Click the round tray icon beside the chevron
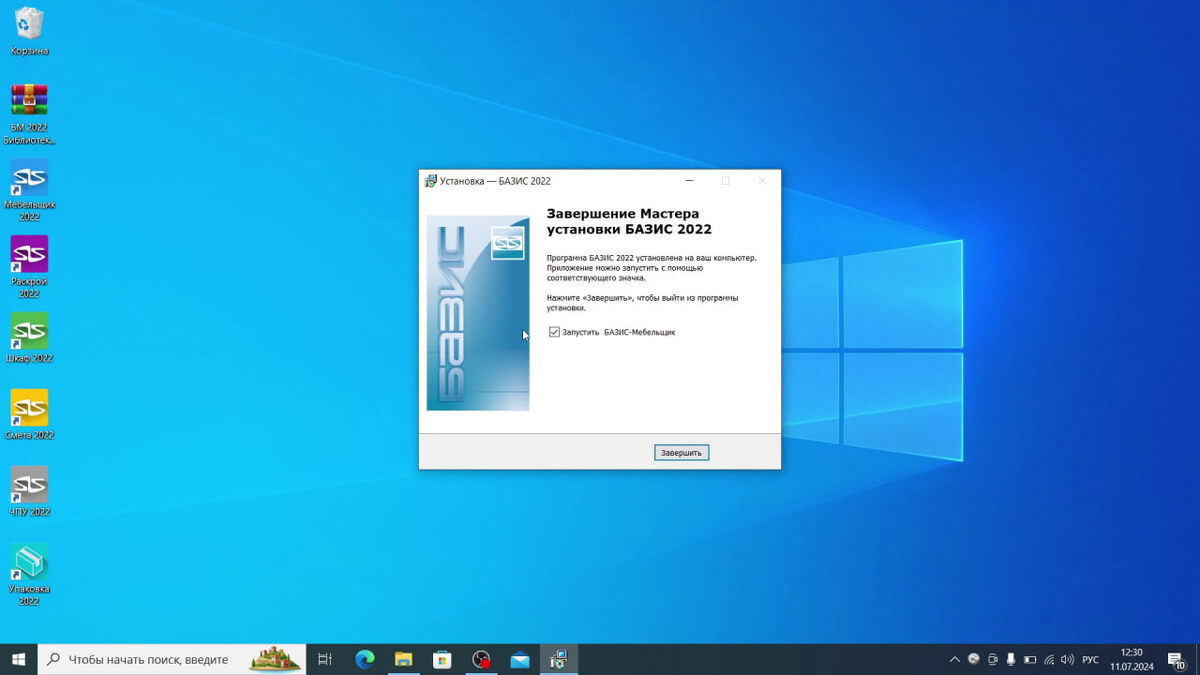Viewport: 1200px width, 675px height. [x=974, y=660]
